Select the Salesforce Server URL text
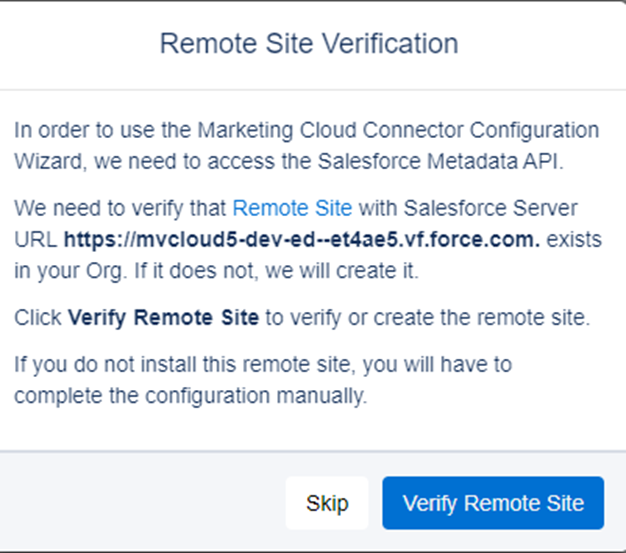This screenshot has height=553, width=626. [302, 240]
